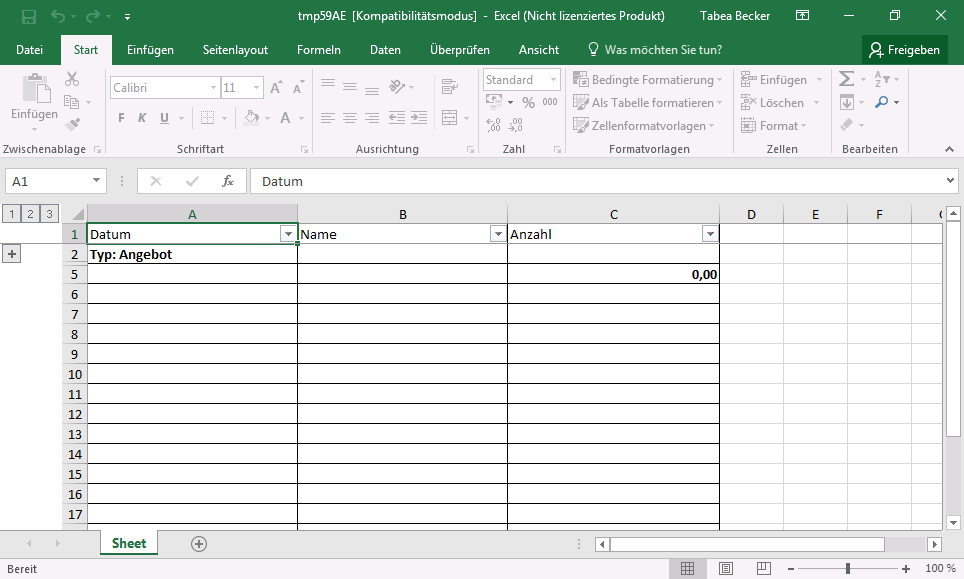Increase font size with large A icon
Viewport: 964px width, 579px height.
(x=277, y=88)
